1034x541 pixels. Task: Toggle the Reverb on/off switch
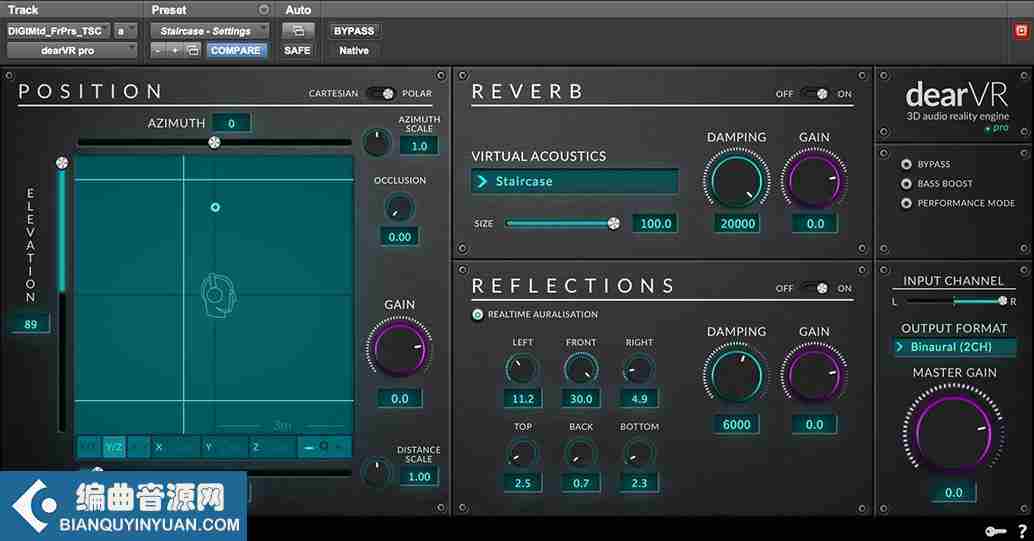(x=814, y=94)
